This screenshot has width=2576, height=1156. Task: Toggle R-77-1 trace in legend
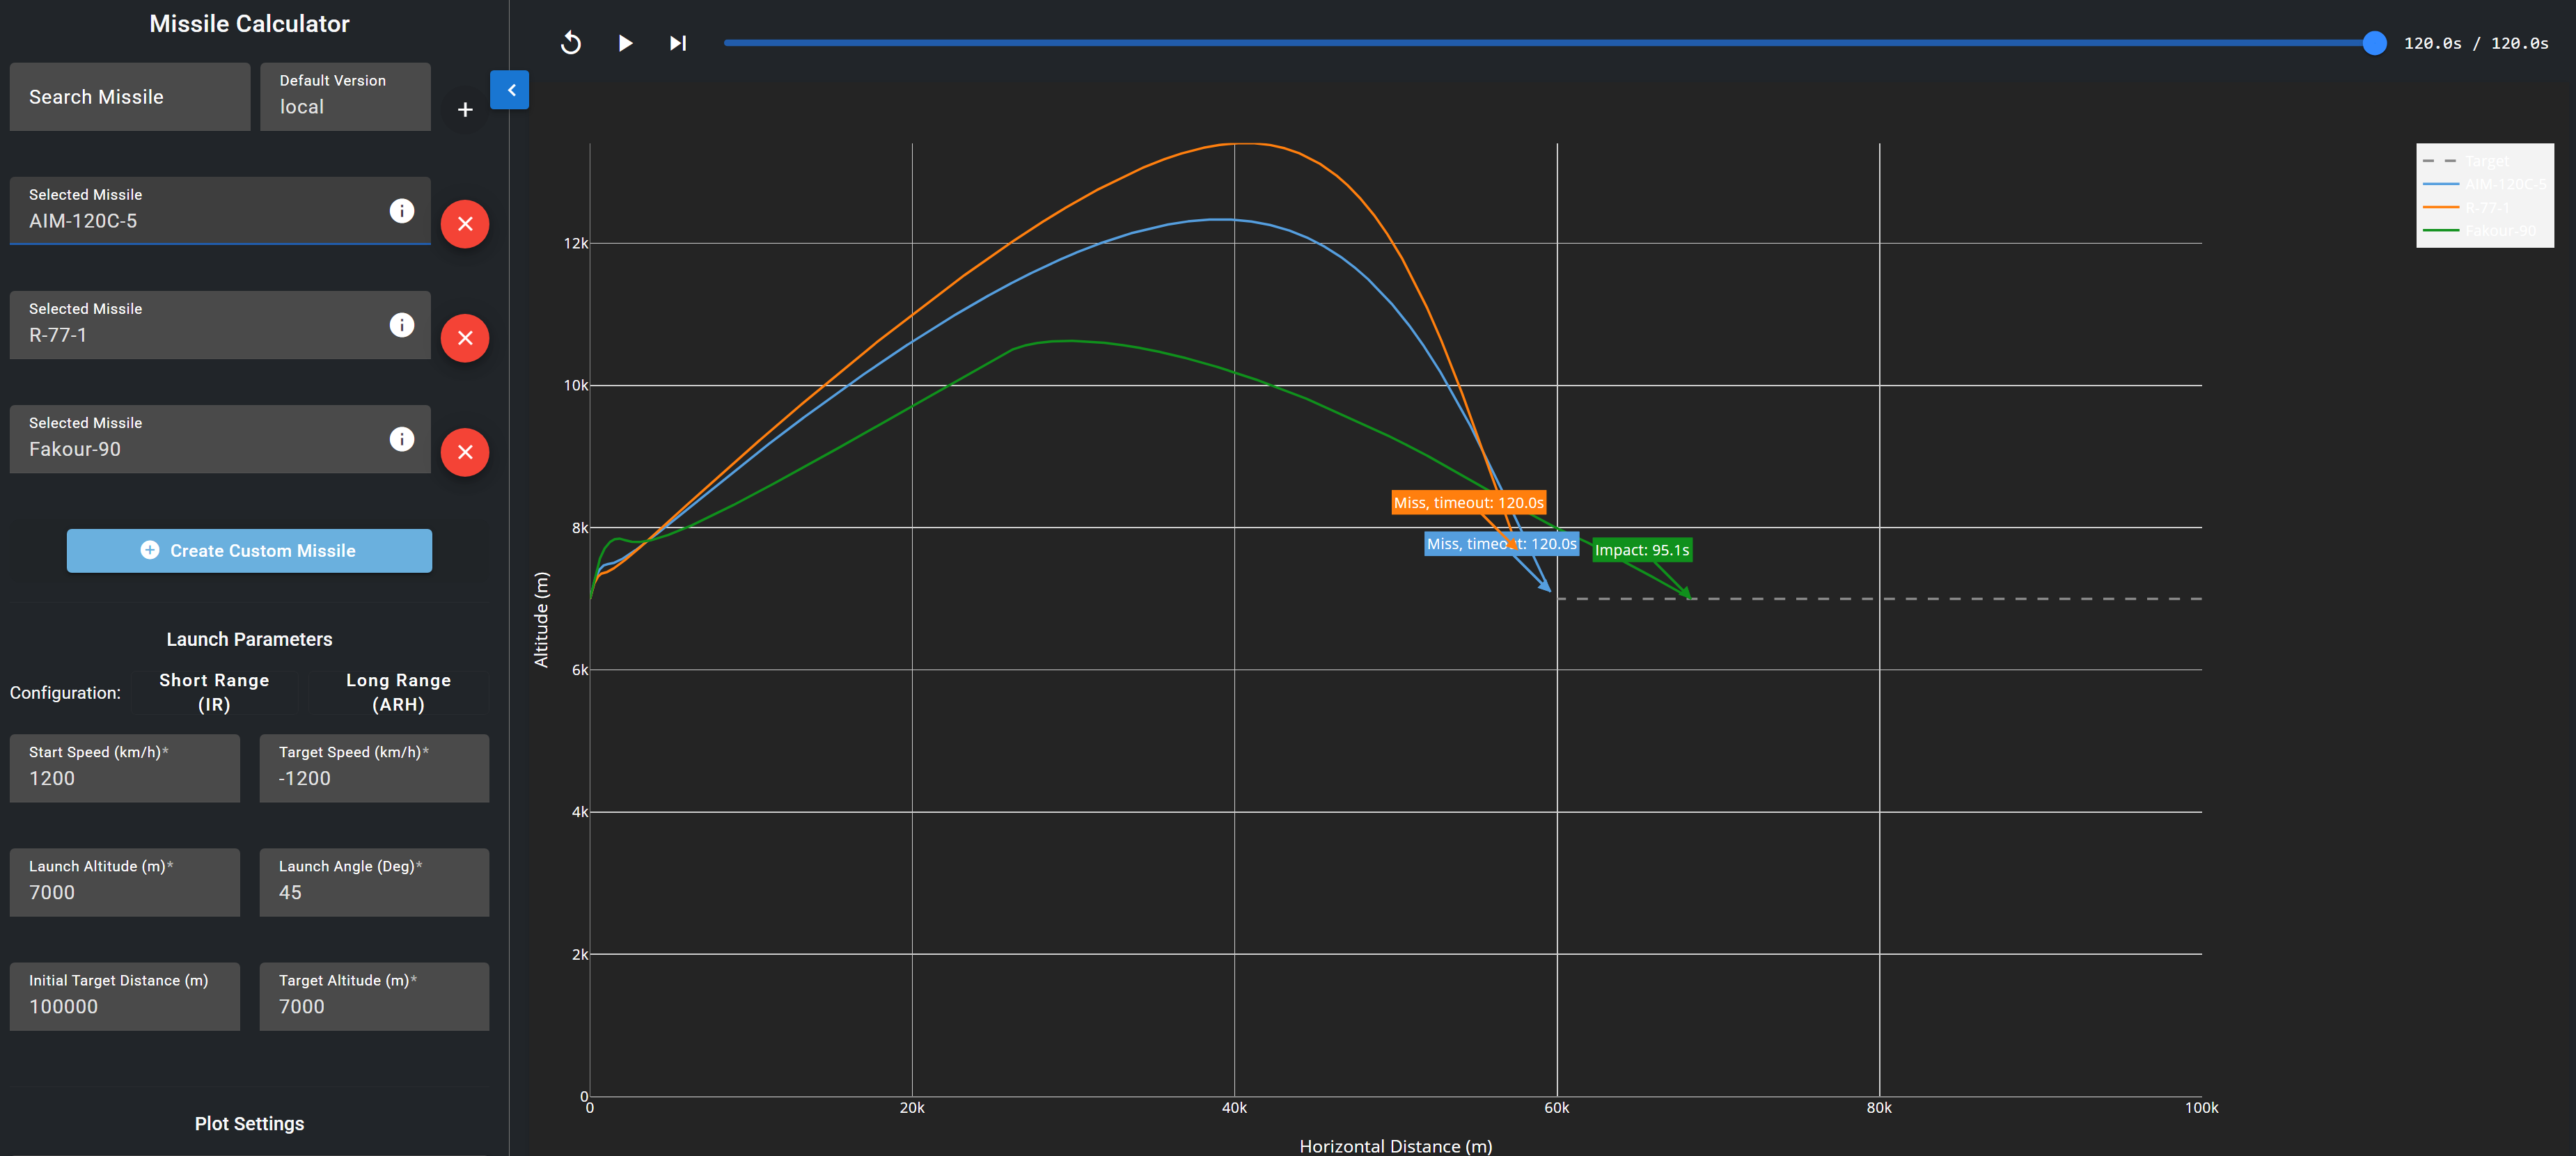2484,207
